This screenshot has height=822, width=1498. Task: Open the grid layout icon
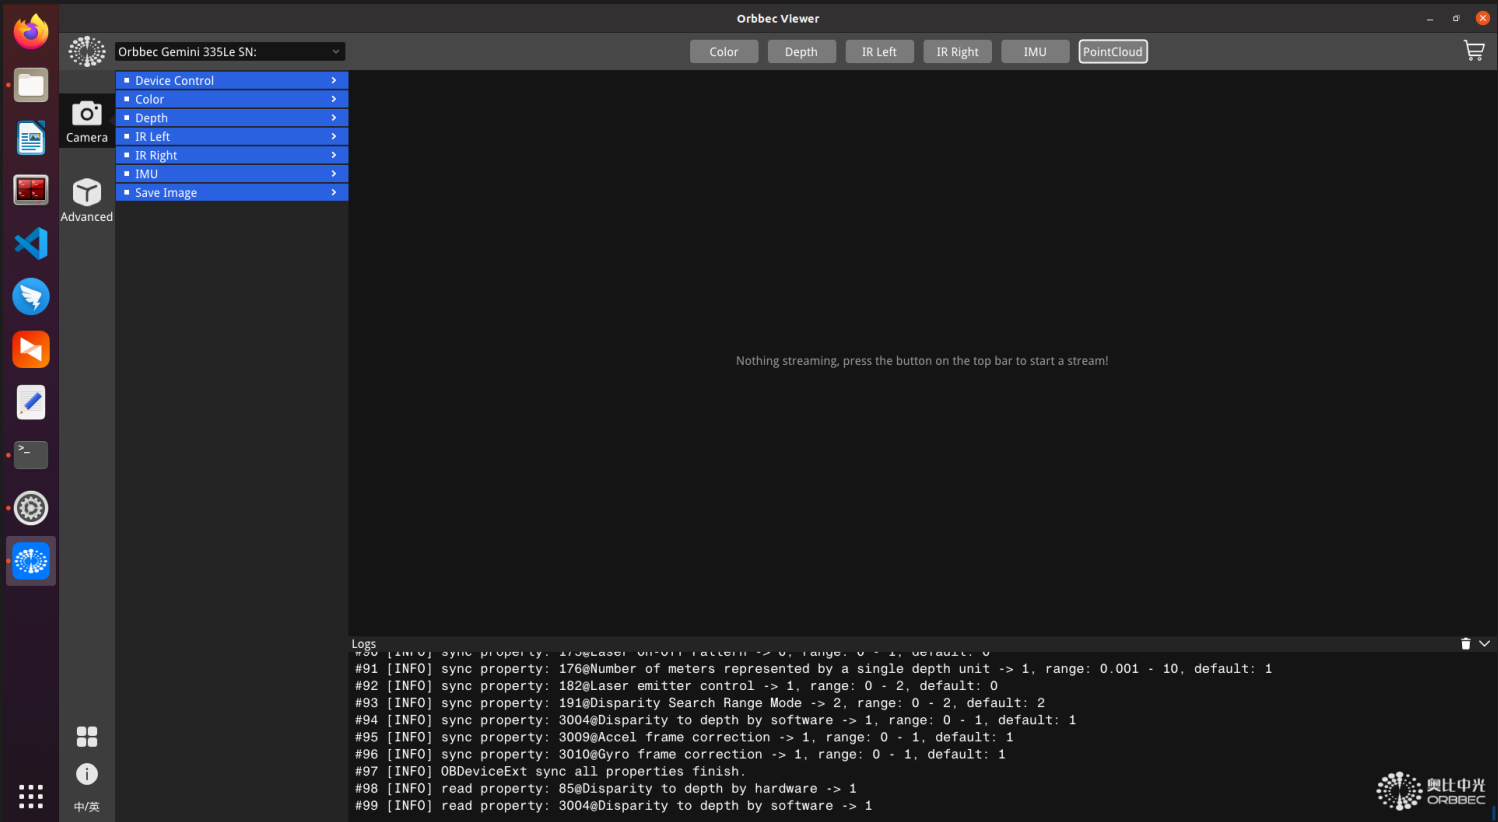tap(87, 737)
